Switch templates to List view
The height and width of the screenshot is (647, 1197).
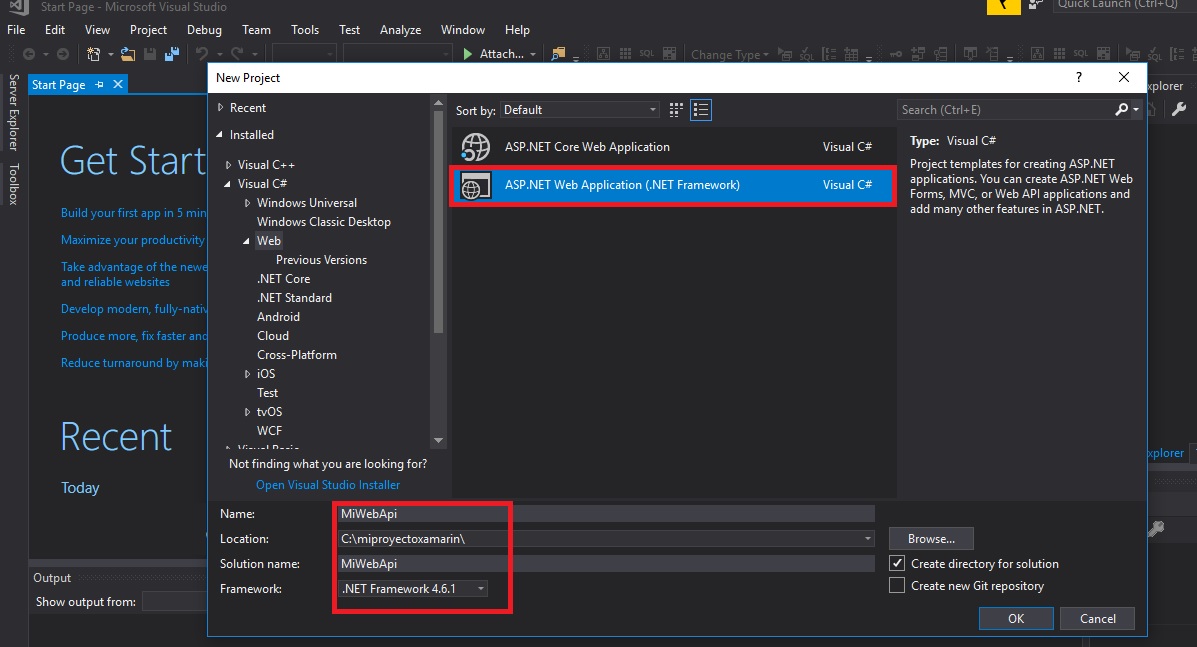(x=700, y=110)
